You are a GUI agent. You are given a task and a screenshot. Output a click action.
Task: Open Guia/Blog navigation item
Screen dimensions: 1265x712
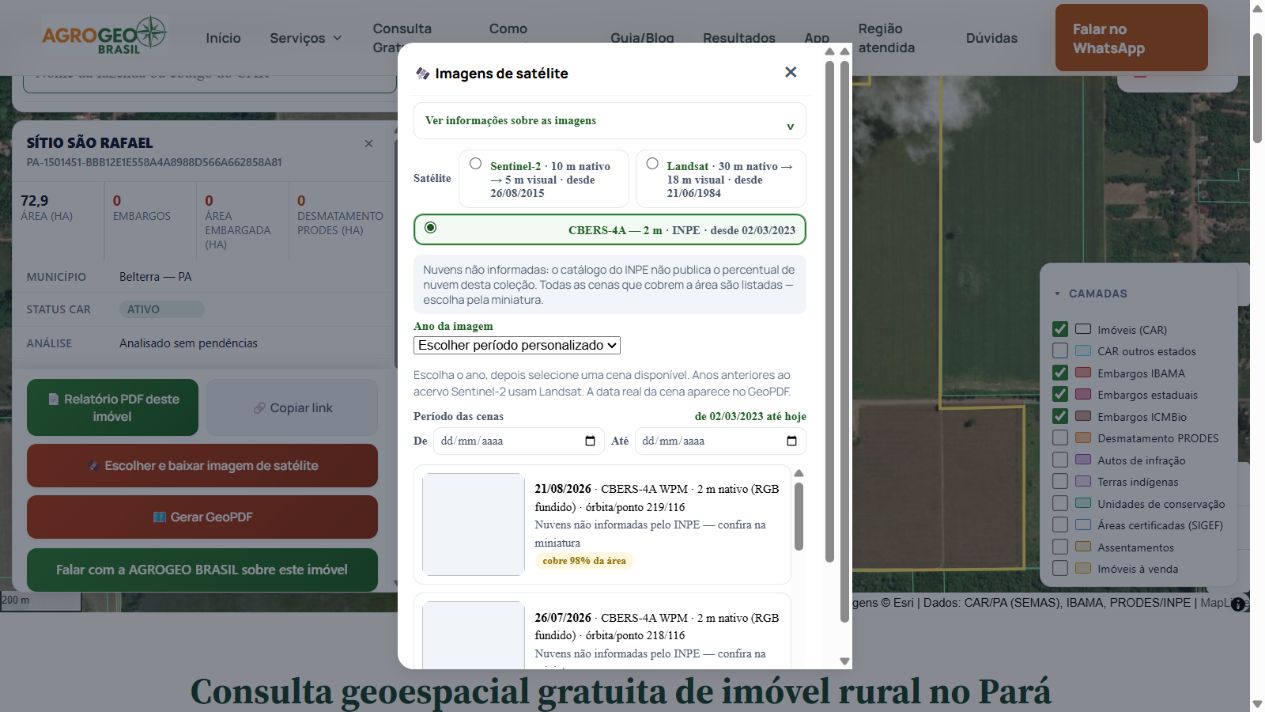click(x=642, y=38)
